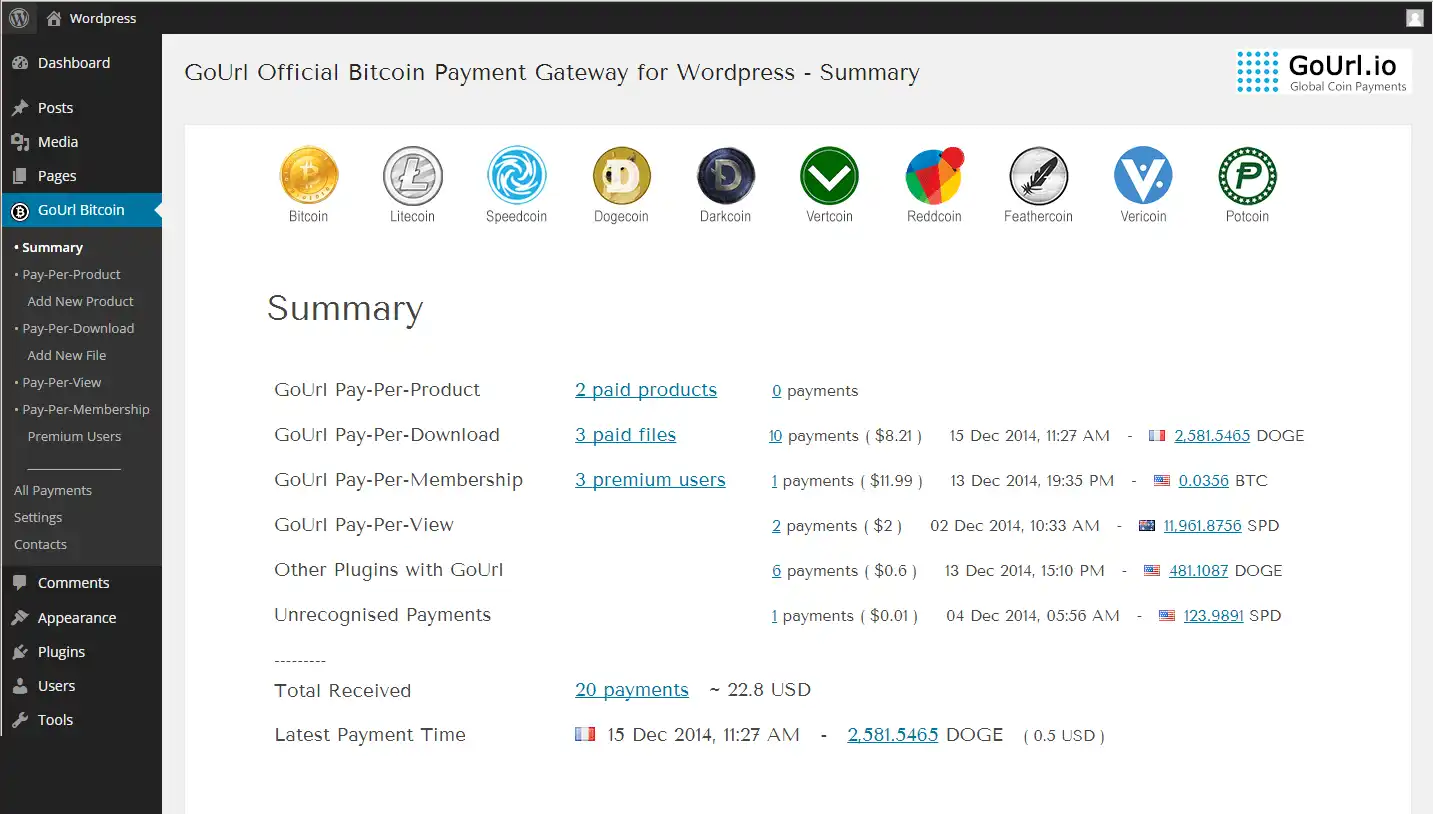Select the GoUrl Bitcoin menu item
This screenshot has width=1433, height=814.
(81, 210)
